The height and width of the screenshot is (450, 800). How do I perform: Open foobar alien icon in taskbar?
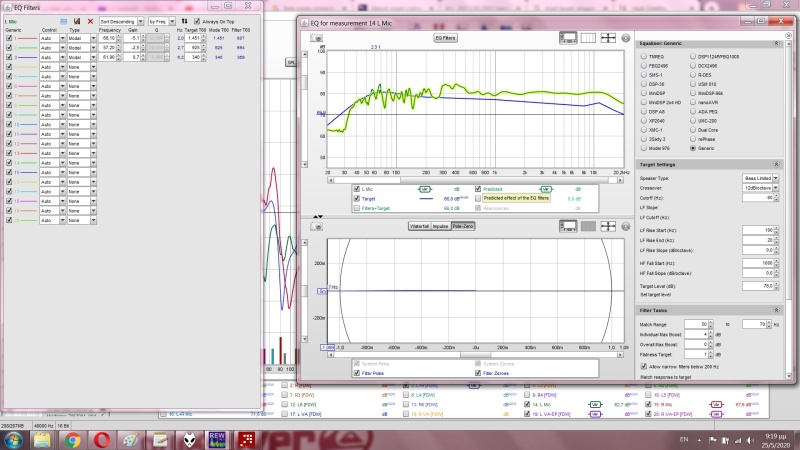point(189,440)
